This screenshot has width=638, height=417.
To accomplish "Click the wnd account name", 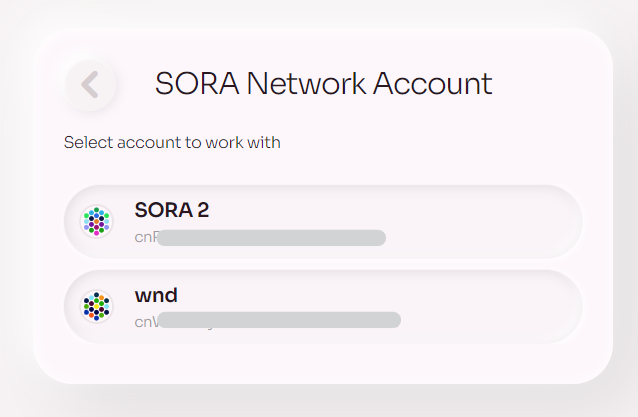I will [156, 295].
